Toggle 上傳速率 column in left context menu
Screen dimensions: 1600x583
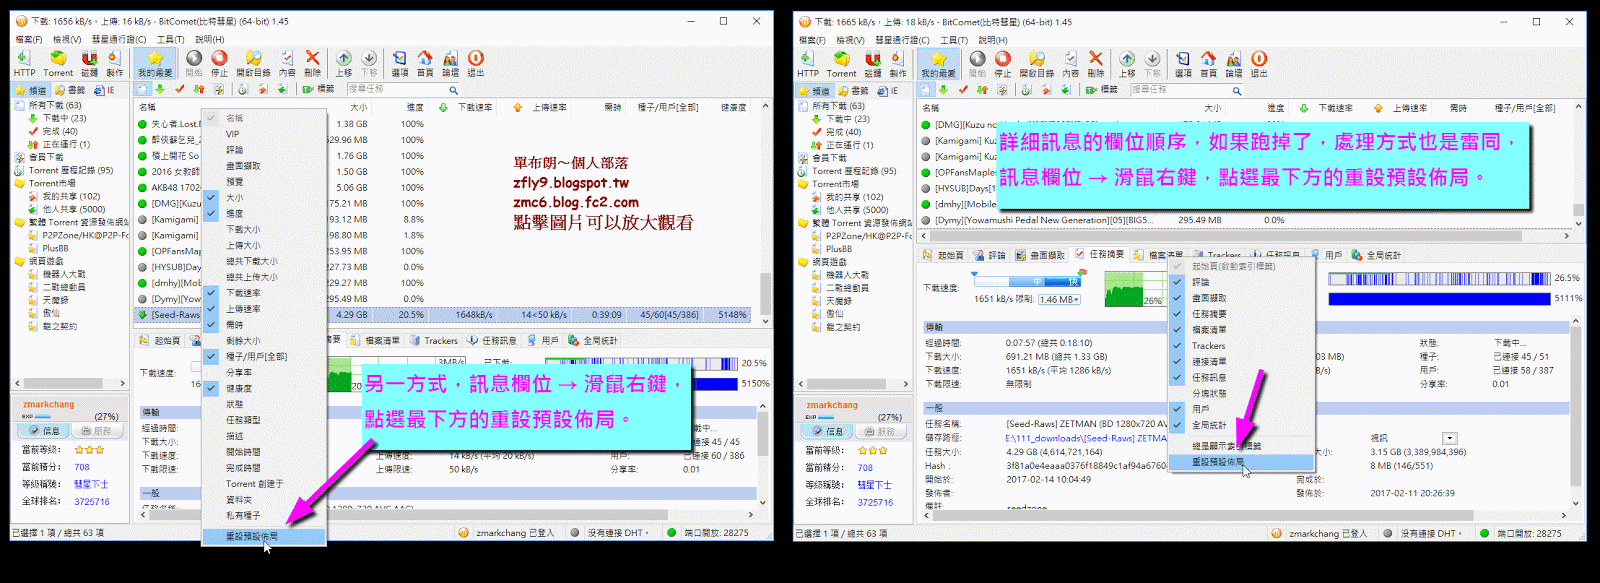tap(264, 309)
